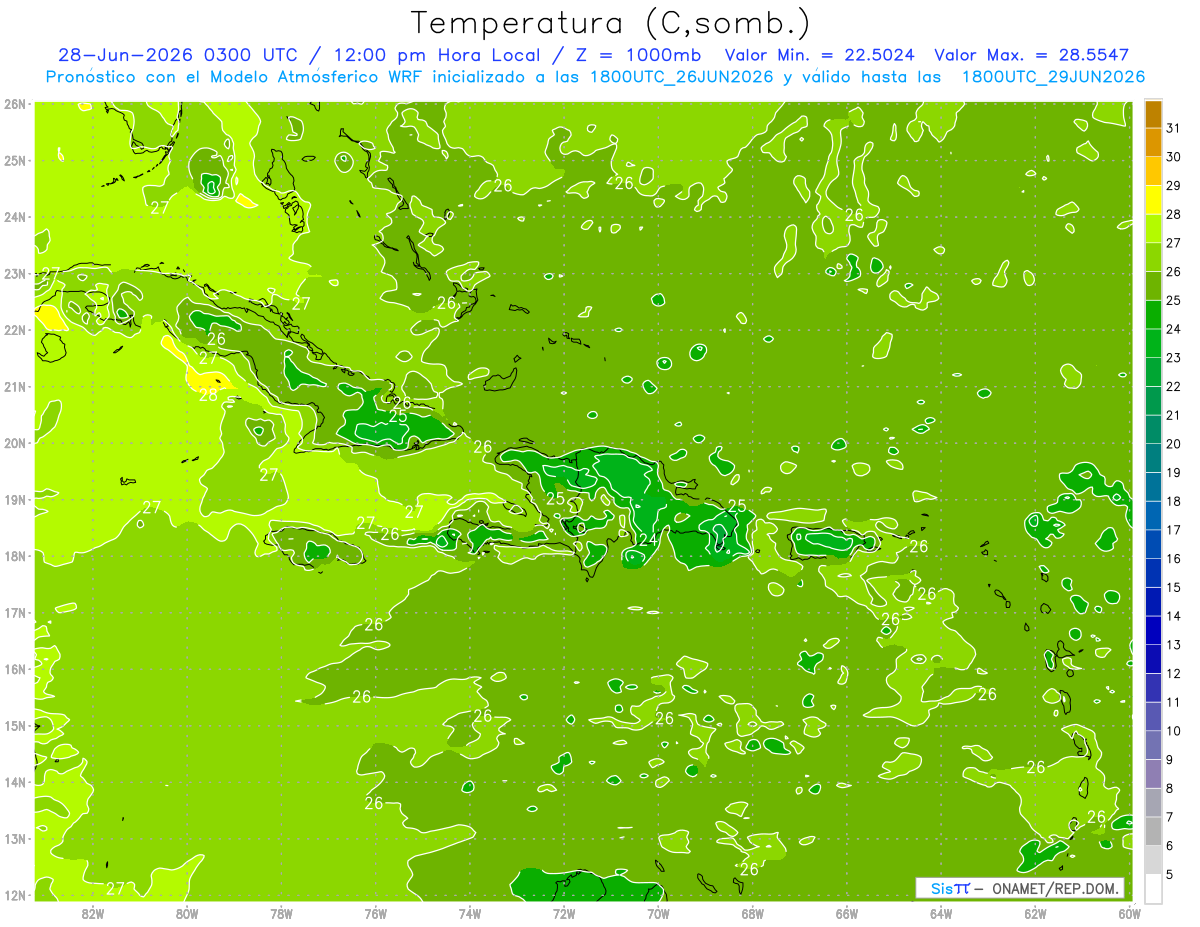The width and height of the screenshot is (1200, 927).
Task: Click the '14N' latitude axis label
Action: 15,782
